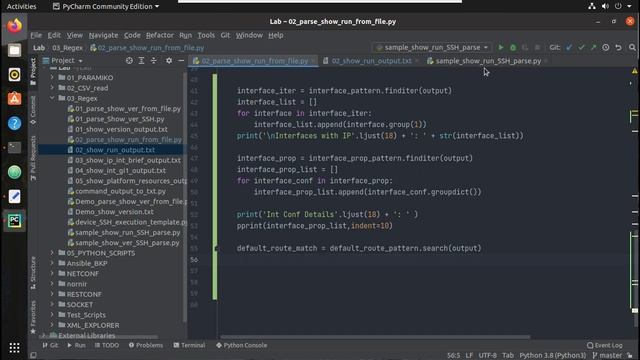Screen dimensions: 640x360
Task: Switch to 02_show_run_output.txt tab
Action: click(371, 61)
